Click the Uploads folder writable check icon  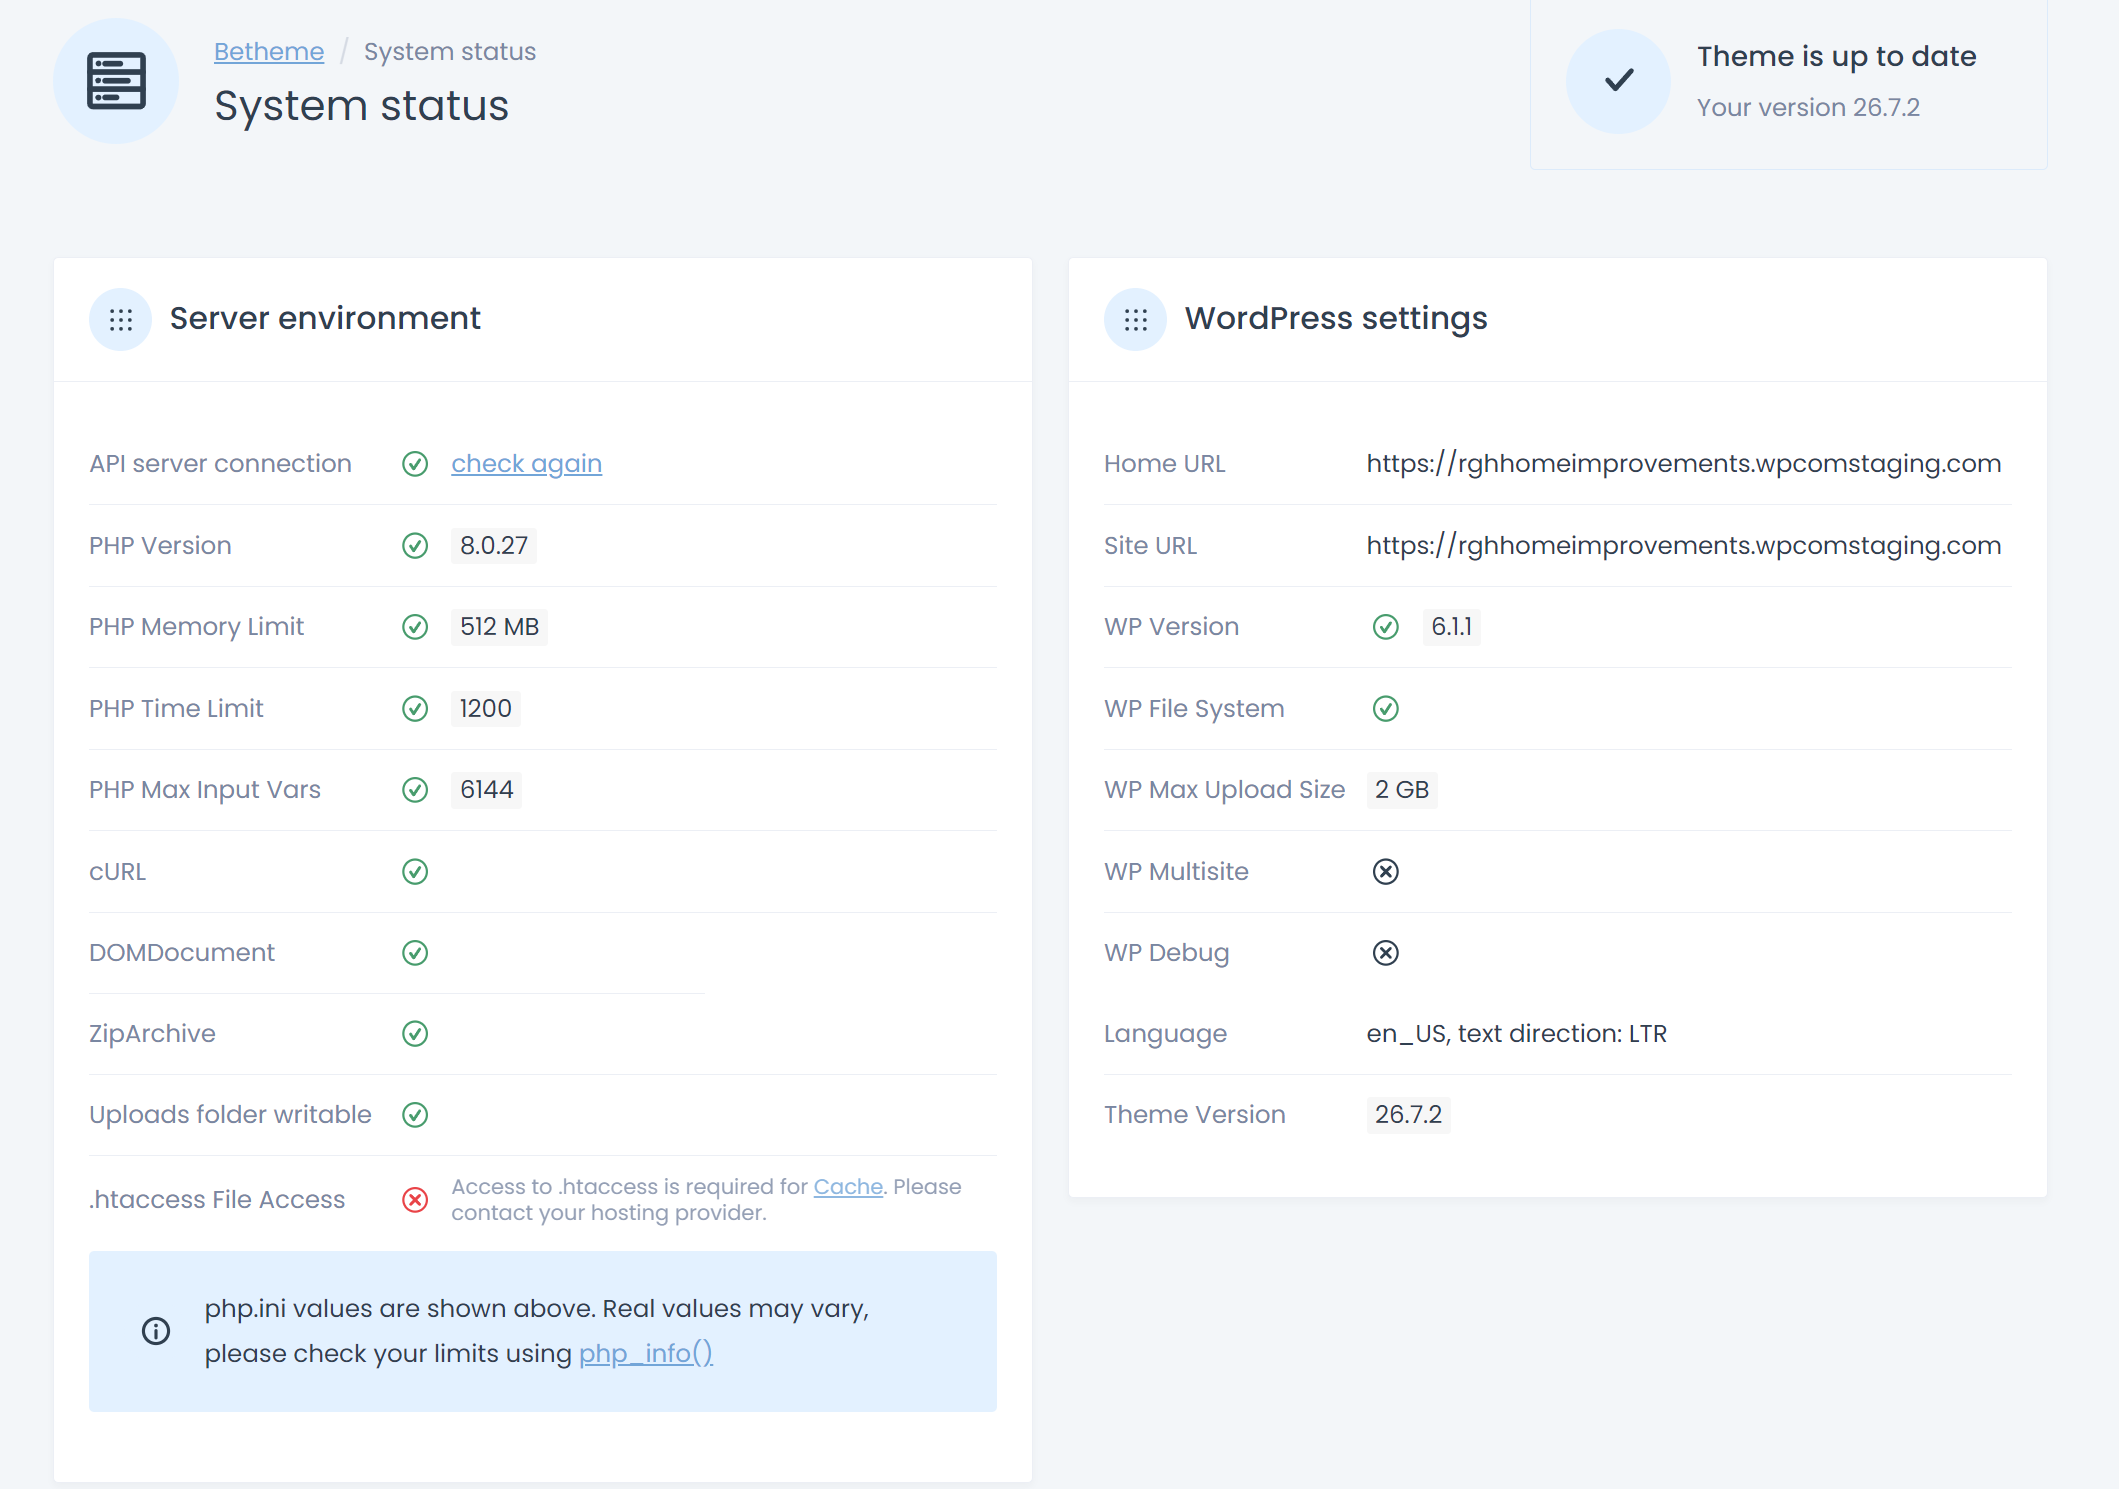click(x=415, y=1115)
